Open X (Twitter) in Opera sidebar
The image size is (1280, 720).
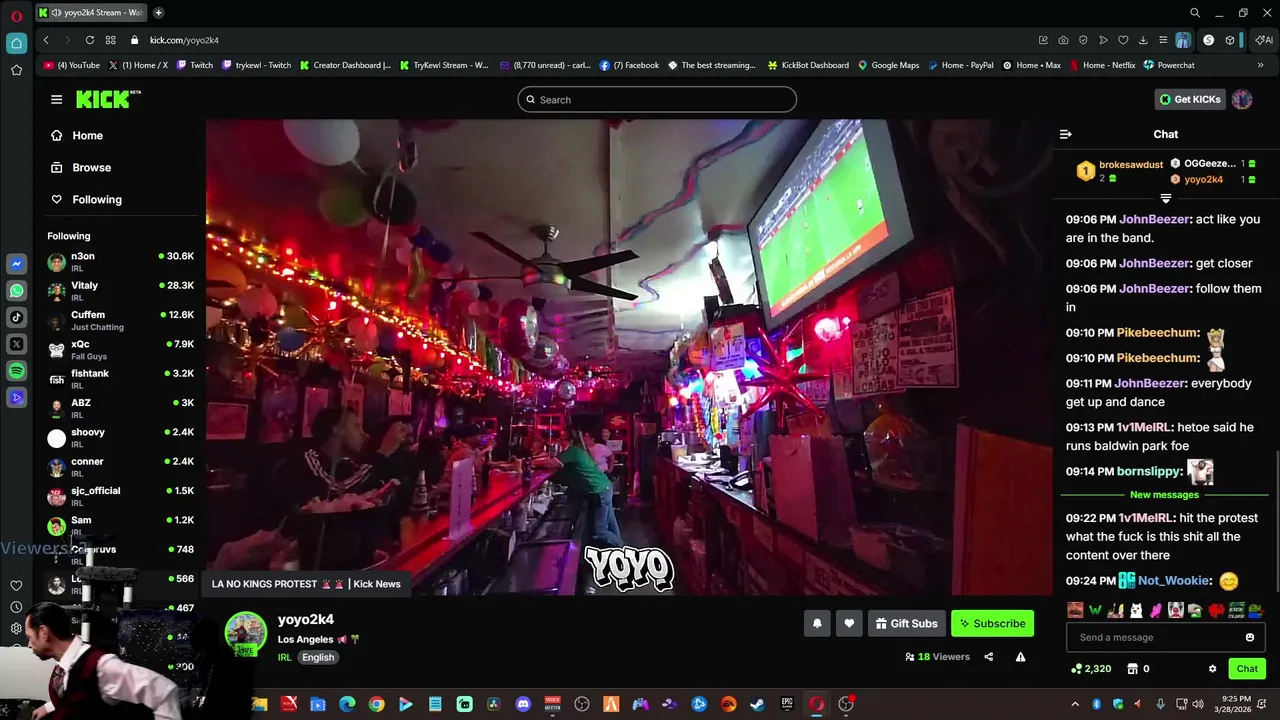pyautogui.click(x=16, y=344)
